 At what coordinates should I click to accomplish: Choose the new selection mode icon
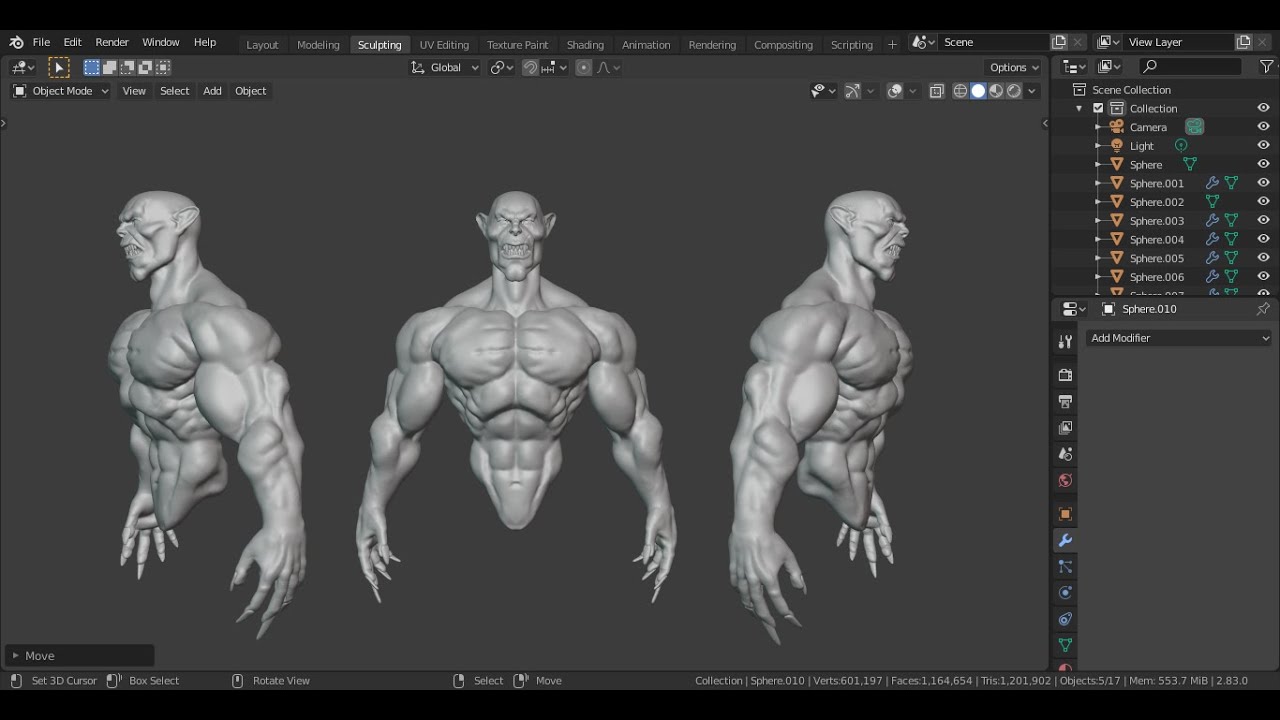click(x=92, y=67)
